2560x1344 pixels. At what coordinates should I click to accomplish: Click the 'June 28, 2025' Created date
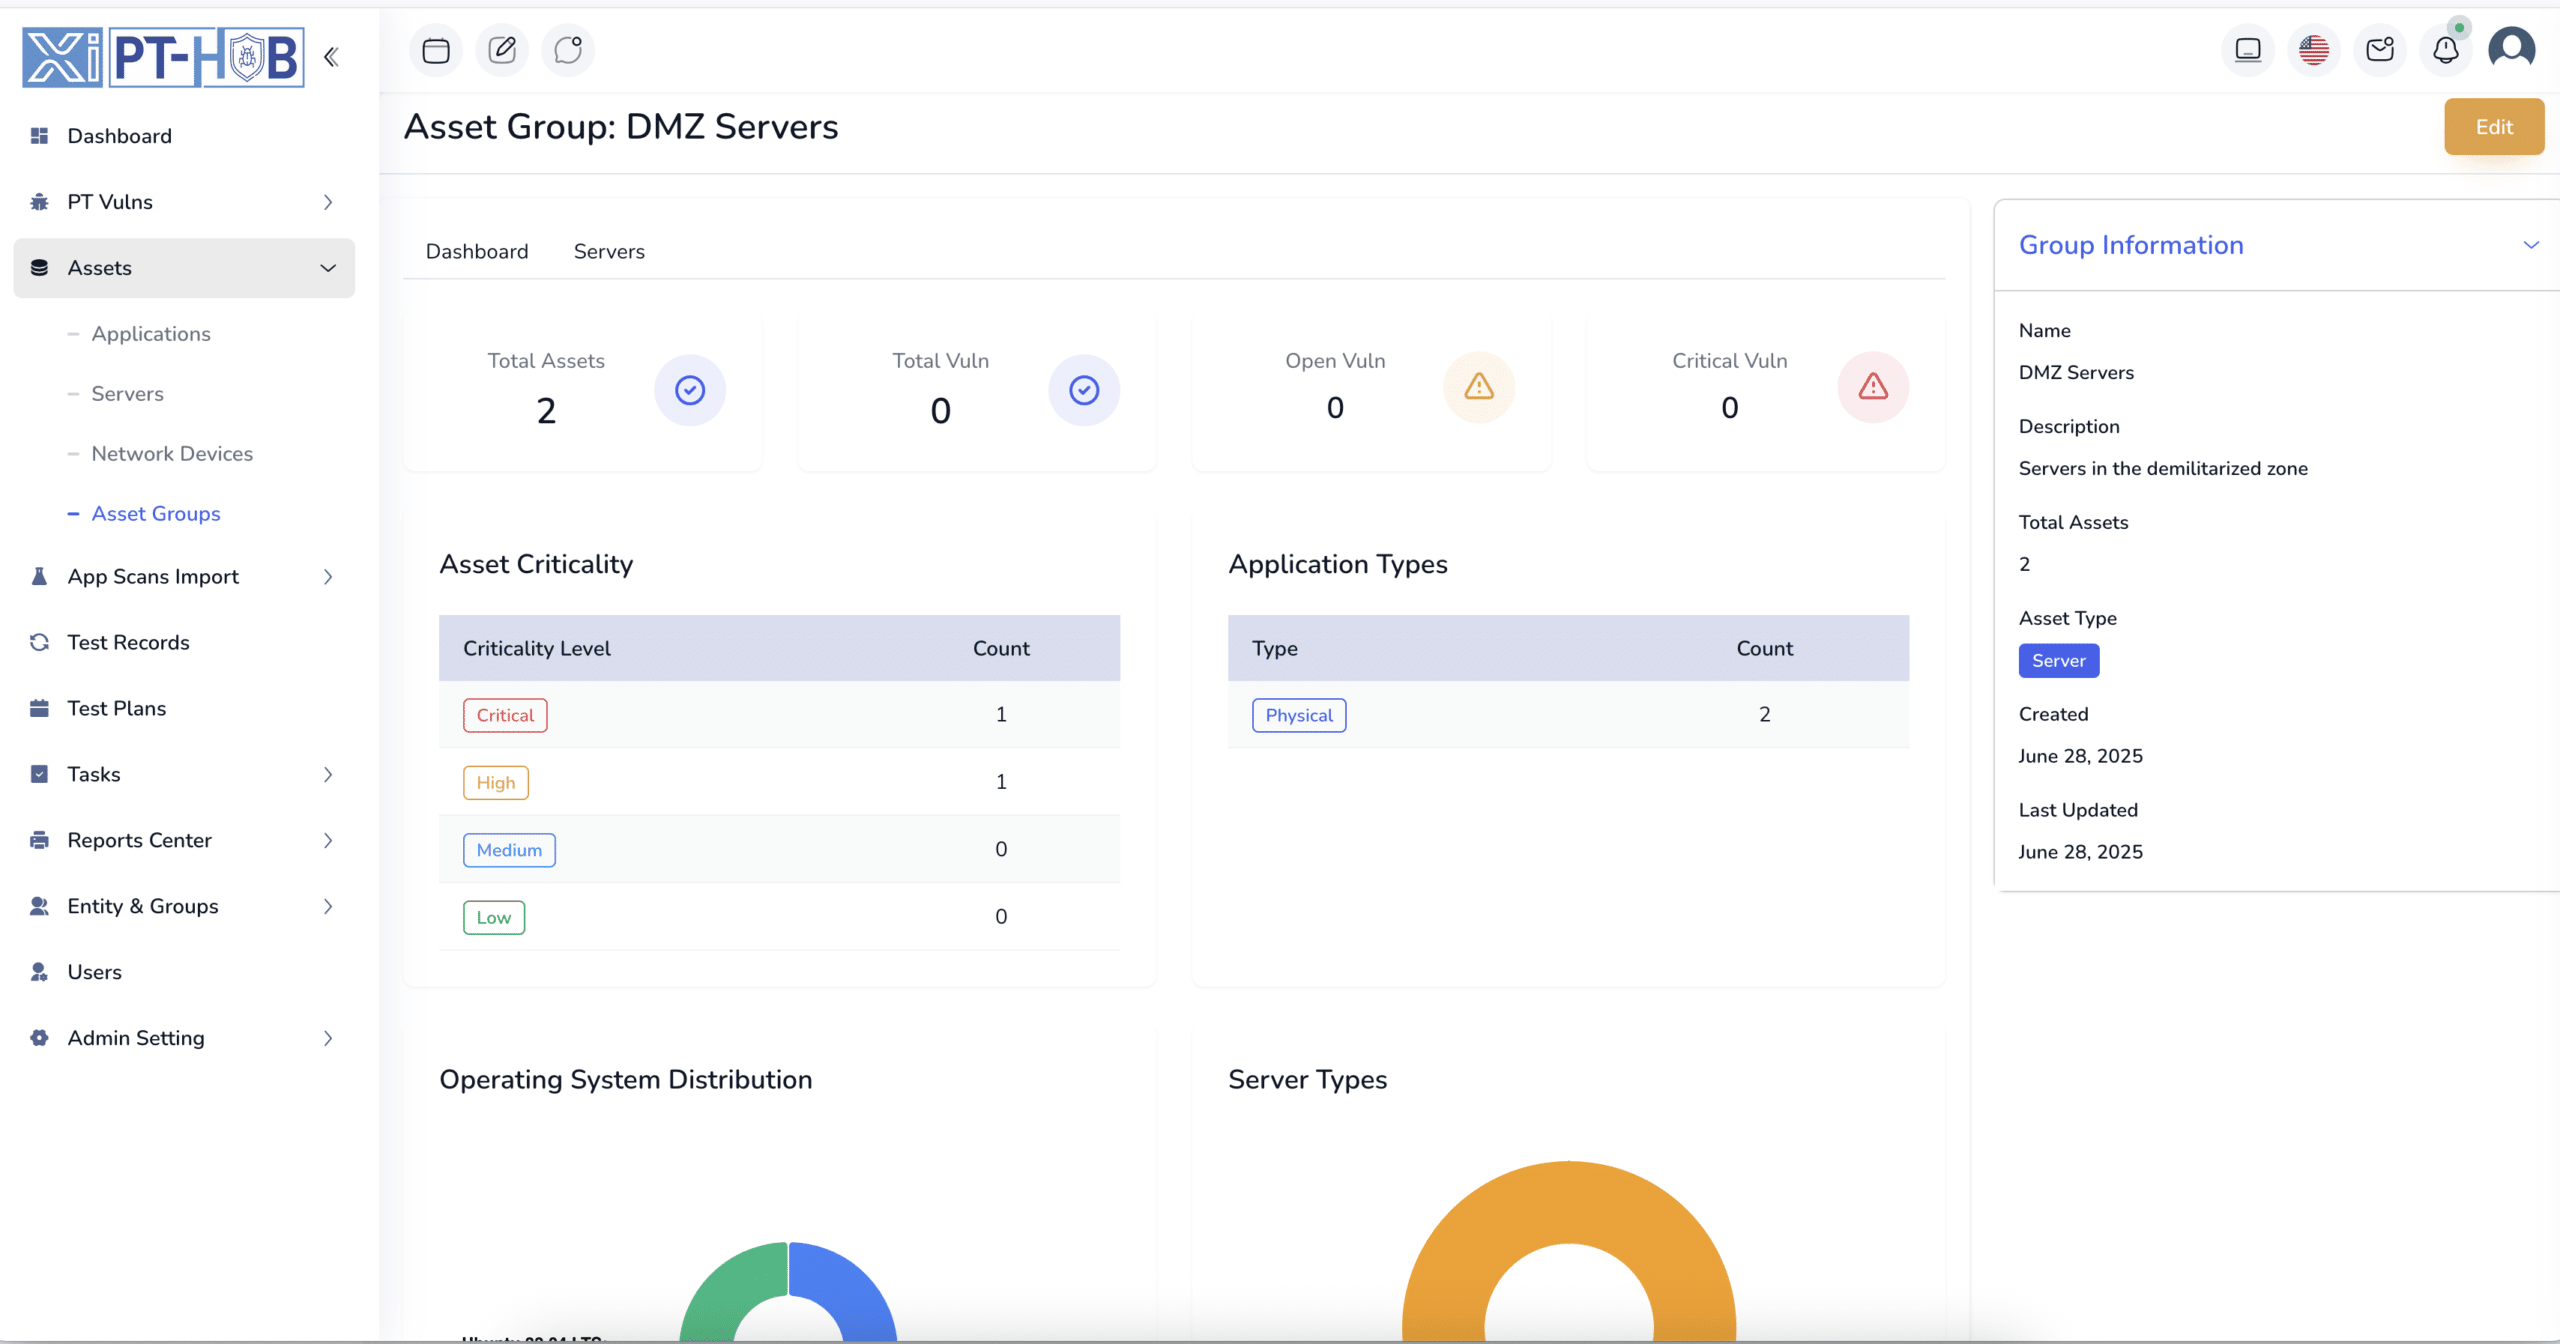2080,757
